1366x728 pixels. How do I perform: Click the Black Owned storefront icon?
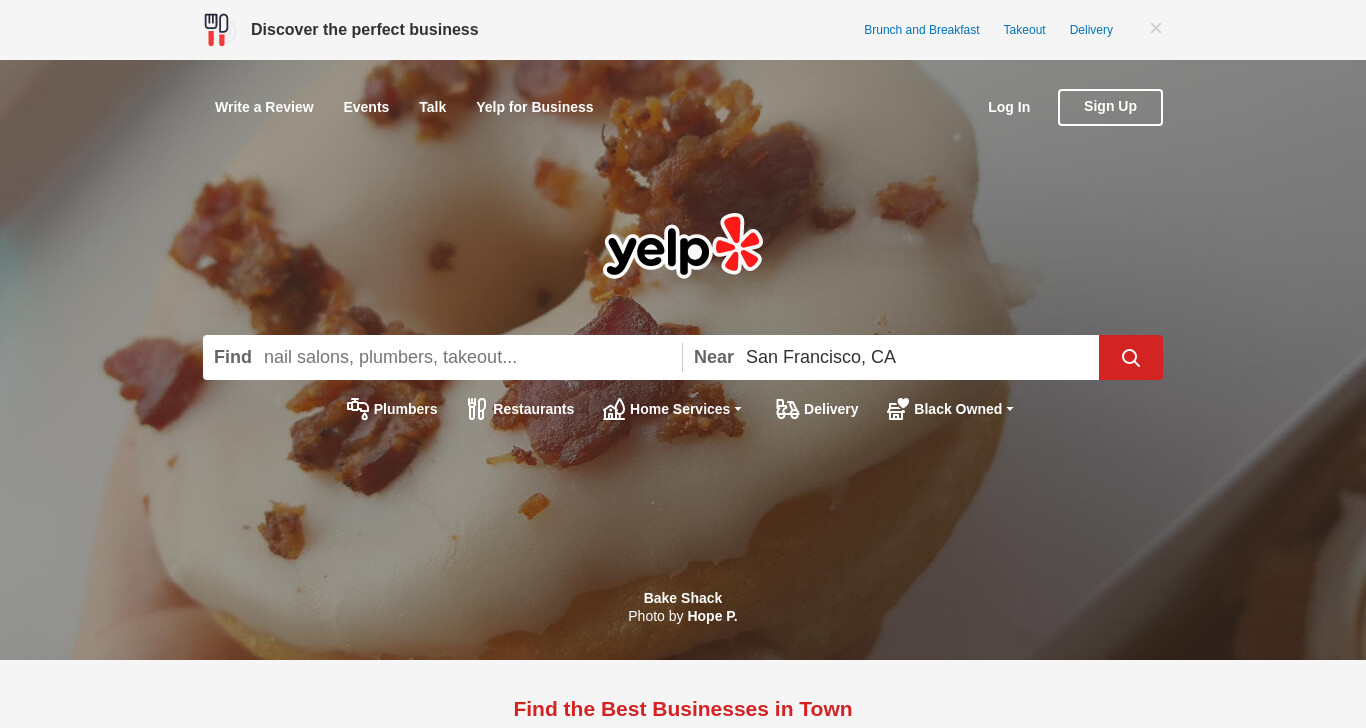point(898,409)
